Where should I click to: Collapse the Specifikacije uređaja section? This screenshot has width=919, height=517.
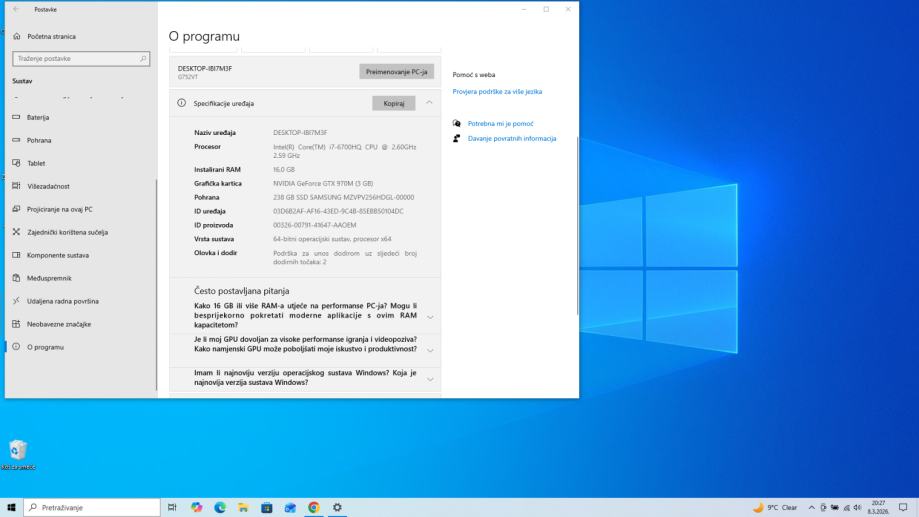(430, 103)
